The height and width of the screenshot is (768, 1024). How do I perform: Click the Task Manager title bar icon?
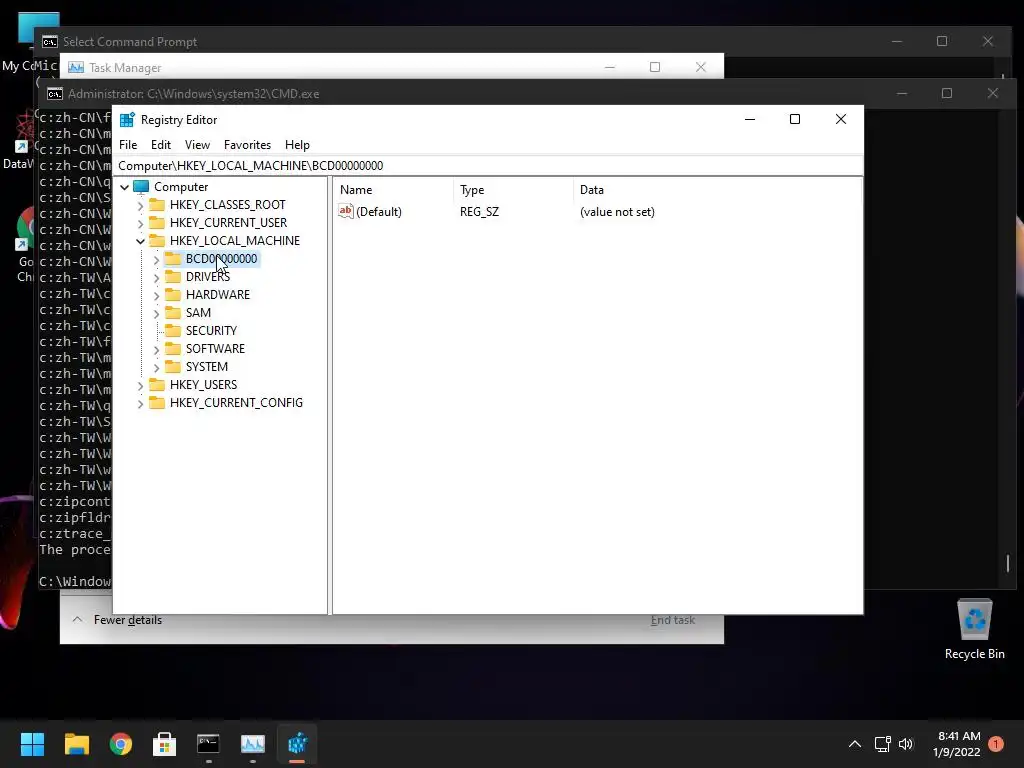click(x=76, y=67)
